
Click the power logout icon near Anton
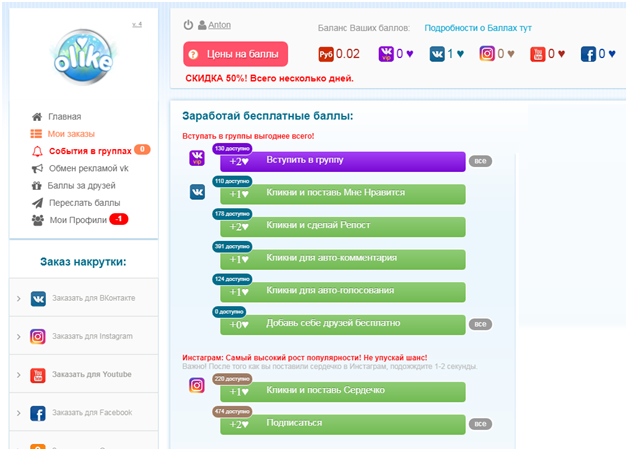188,25
